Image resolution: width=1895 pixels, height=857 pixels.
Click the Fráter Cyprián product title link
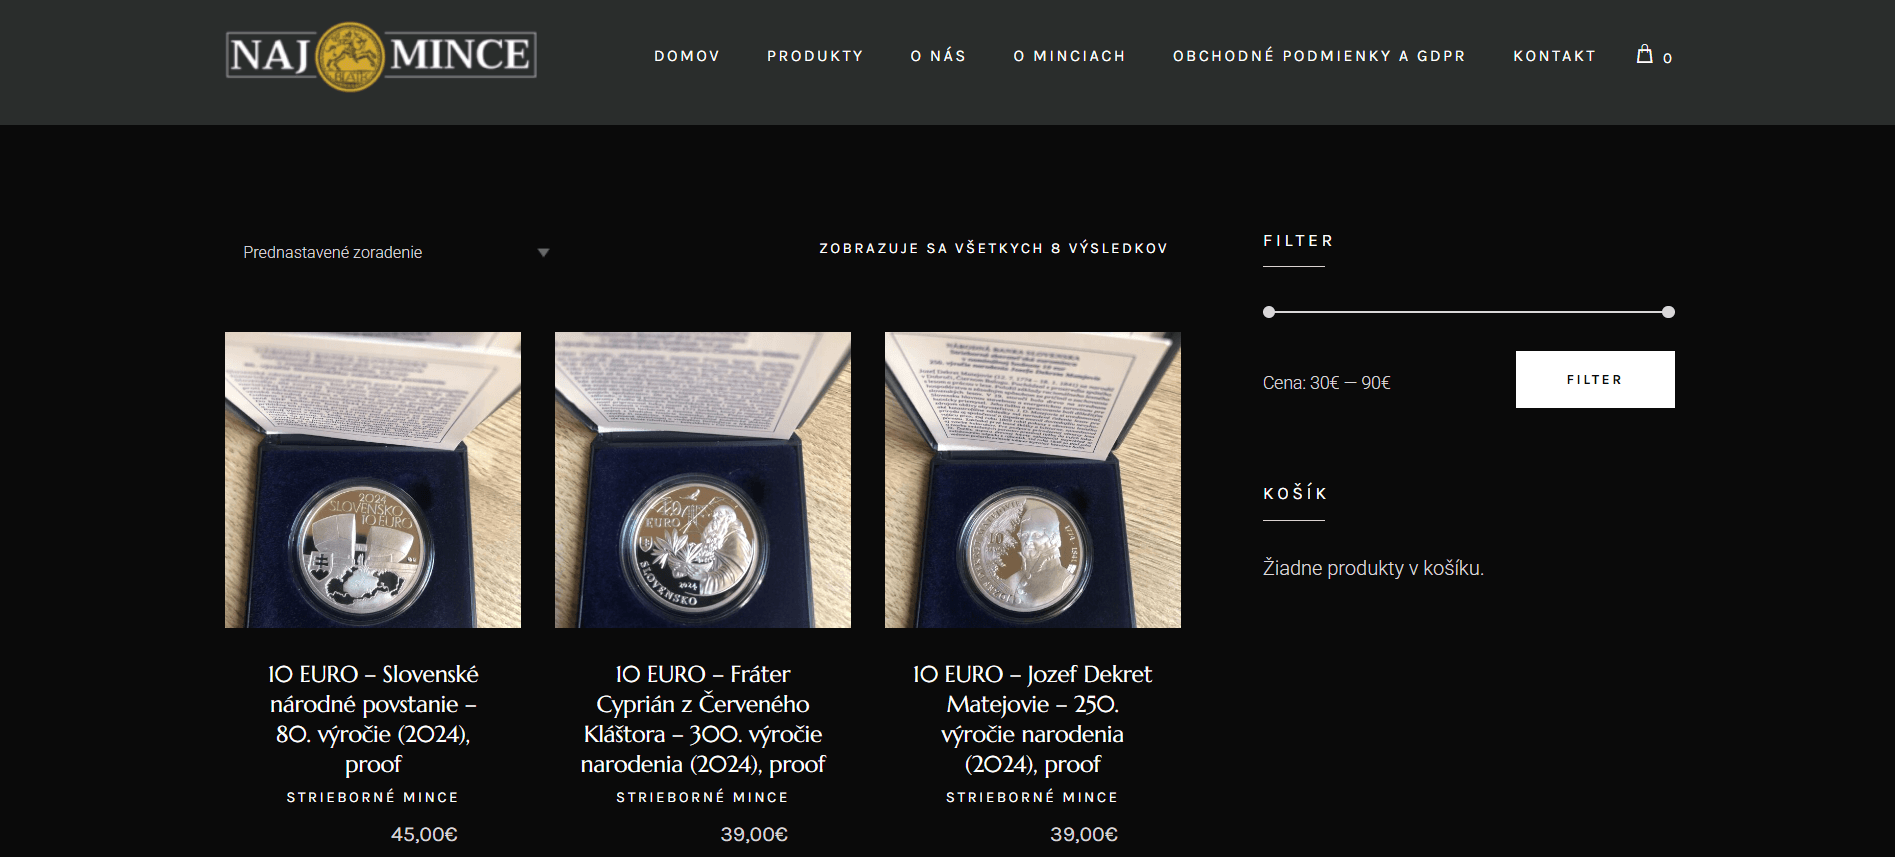click(x=703, y=719)
